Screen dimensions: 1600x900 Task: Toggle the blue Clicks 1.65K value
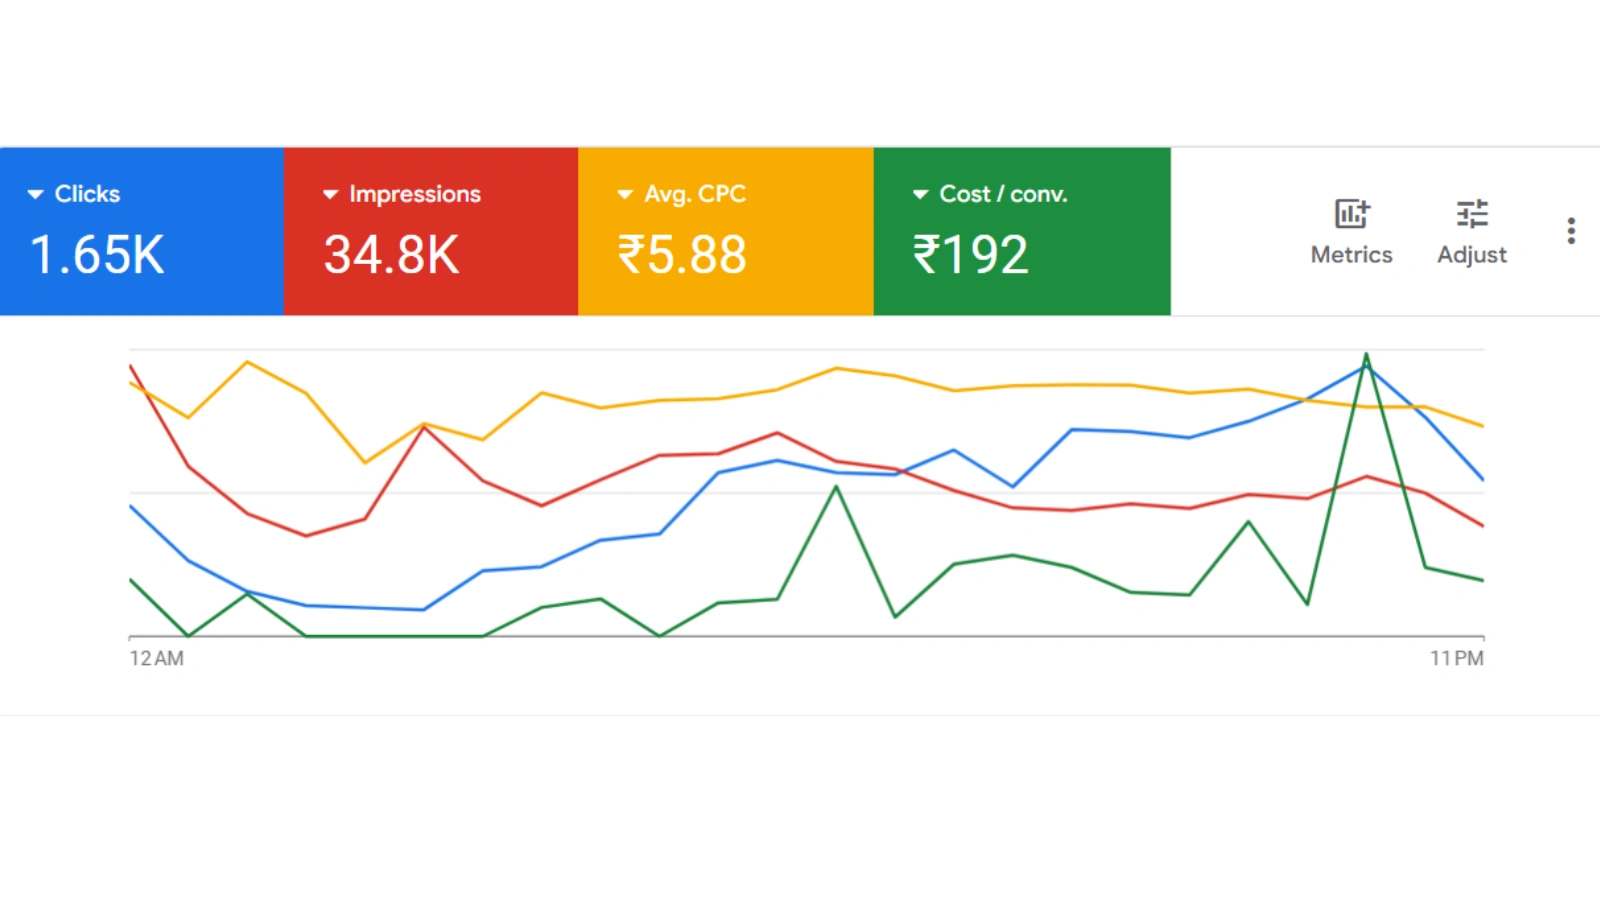[97, 255]
